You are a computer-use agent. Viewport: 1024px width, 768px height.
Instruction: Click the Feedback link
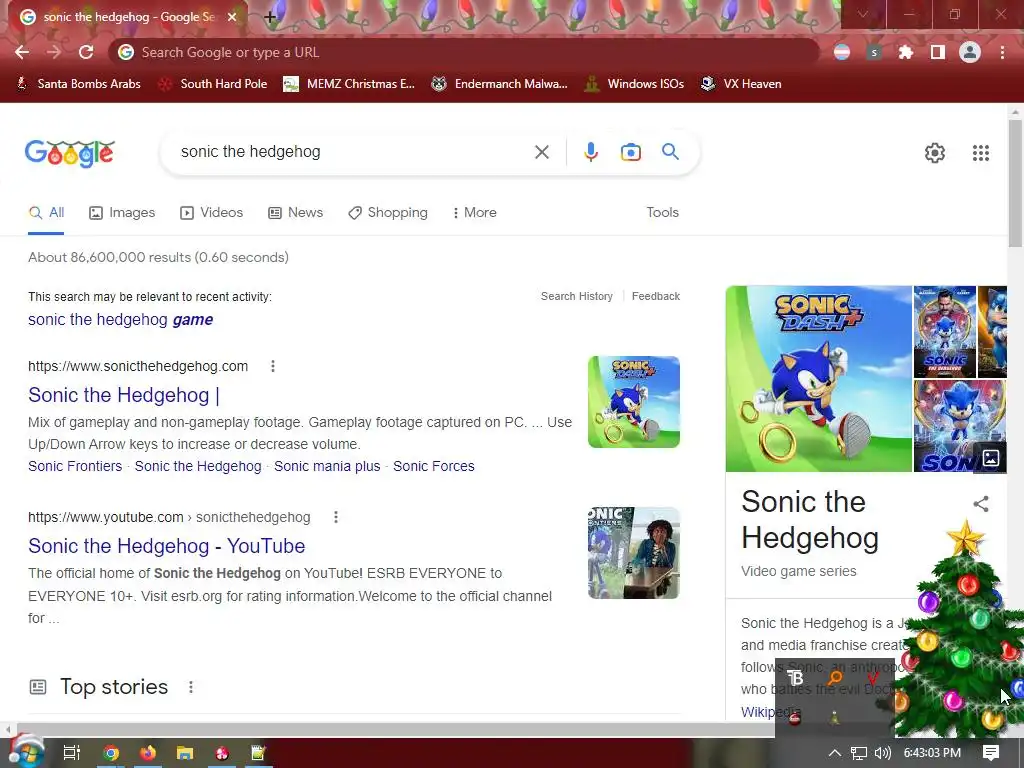pos(656,296)
